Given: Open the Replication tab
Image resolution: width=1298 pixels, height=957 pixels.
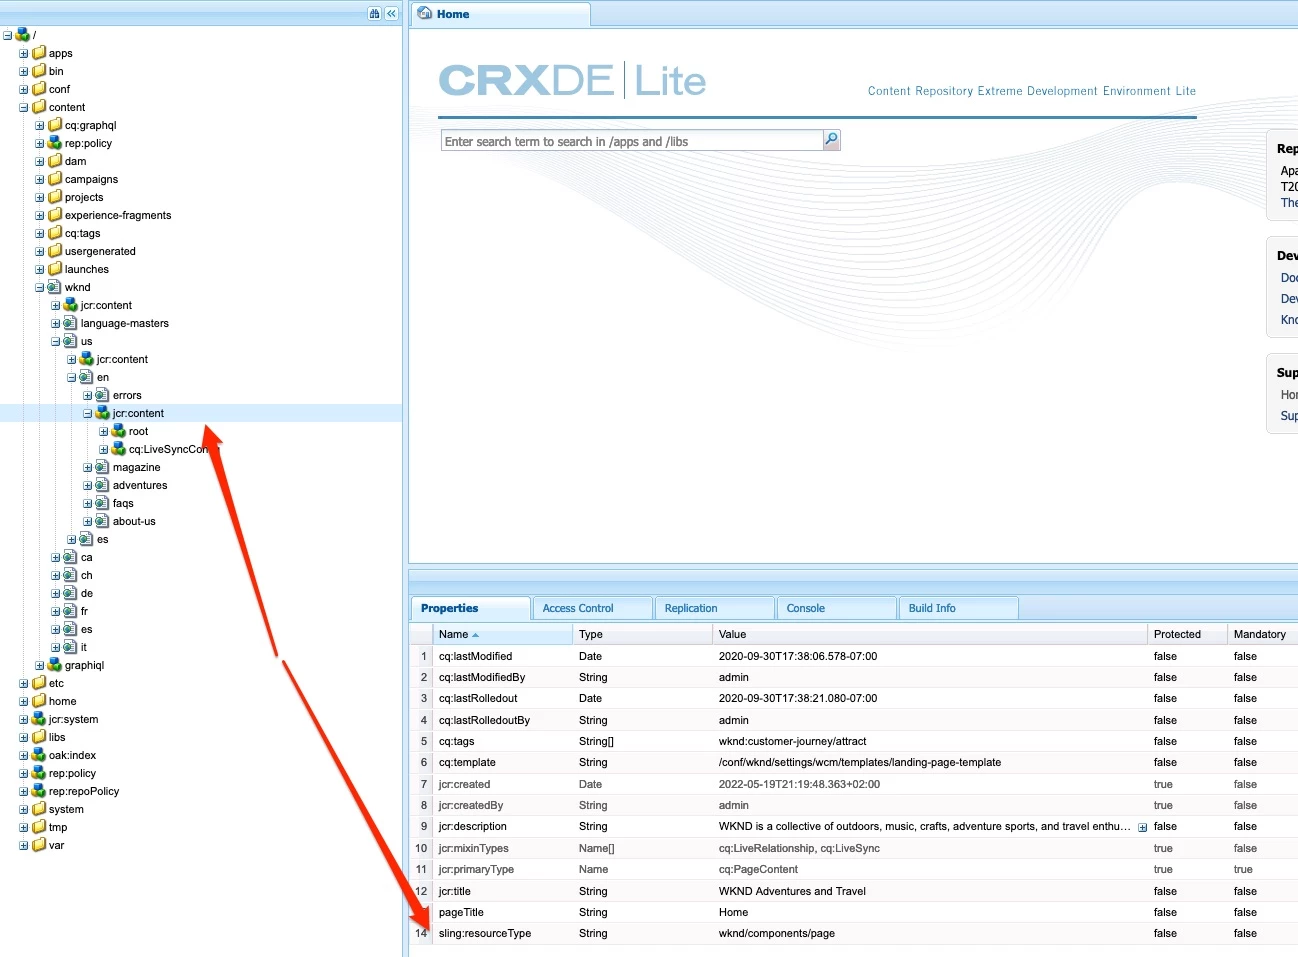Looking at the screenshot, I should (714, 608).
